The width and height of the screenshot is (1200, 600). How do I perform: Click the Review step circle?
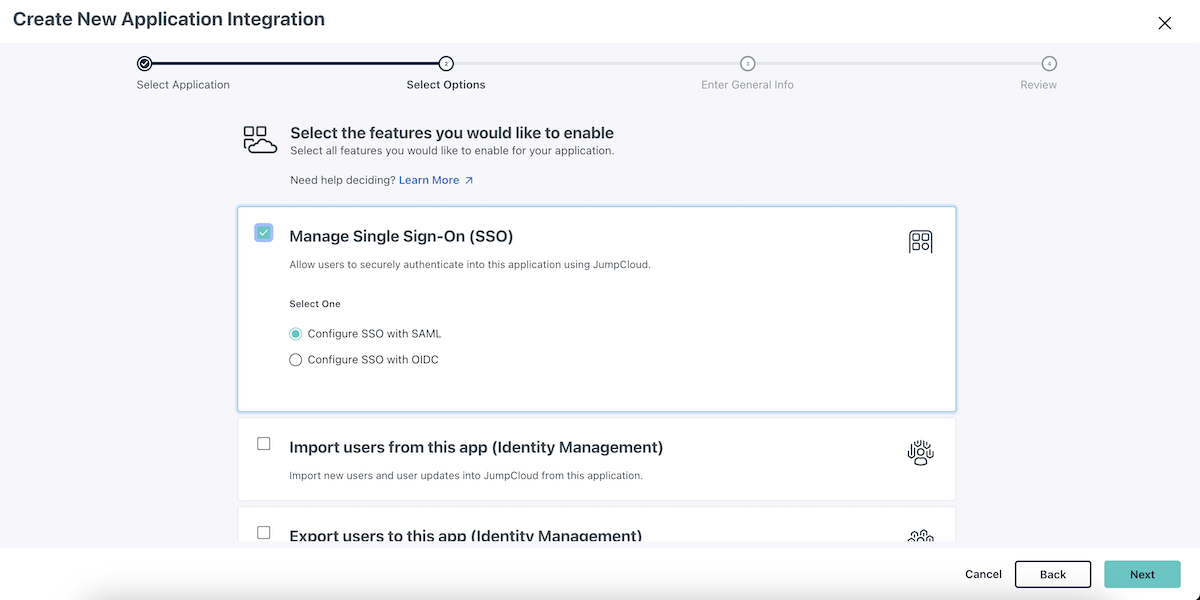click(x=1048, y=63)
